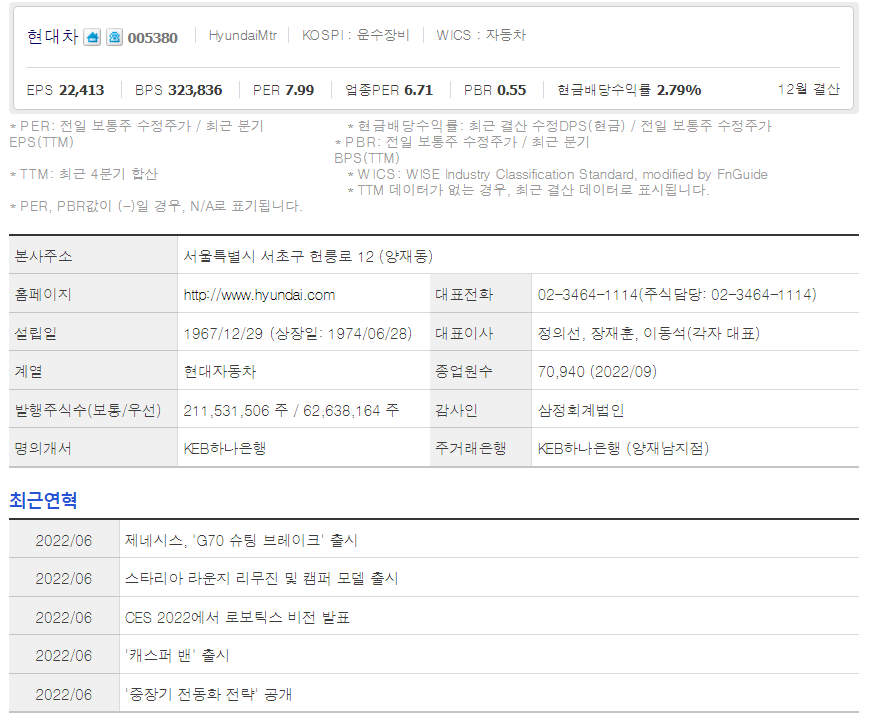Select the 스타리아 라운지 리무진 history row
This screenshot has height=723, width=876.
coord(434,578)
